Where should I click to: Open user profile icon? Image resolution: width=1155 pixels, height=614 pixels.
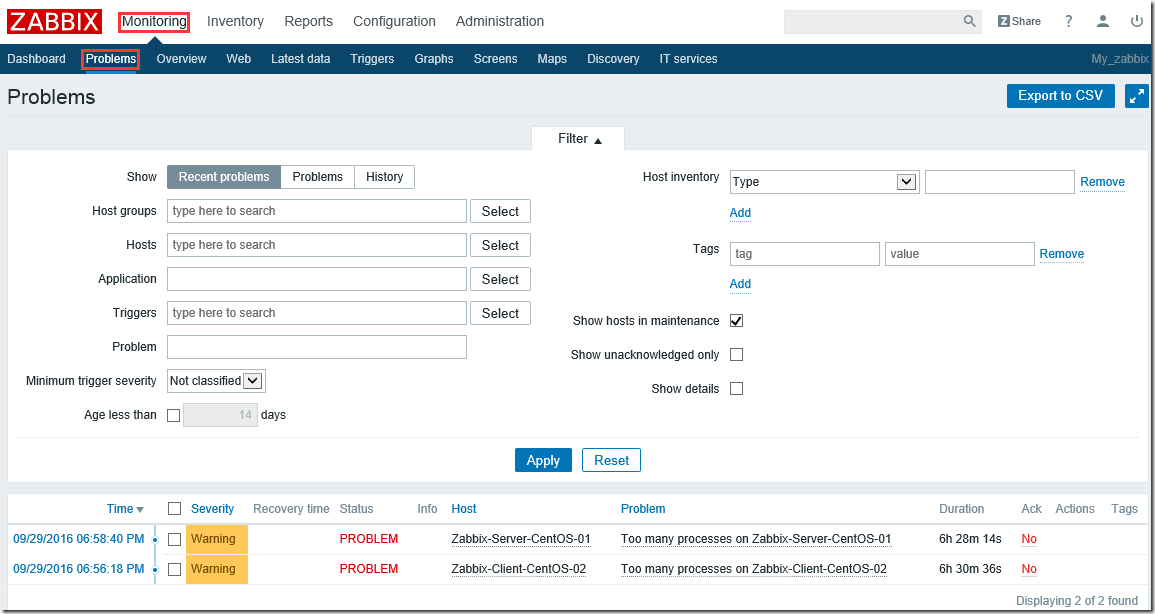point(1103,21)
